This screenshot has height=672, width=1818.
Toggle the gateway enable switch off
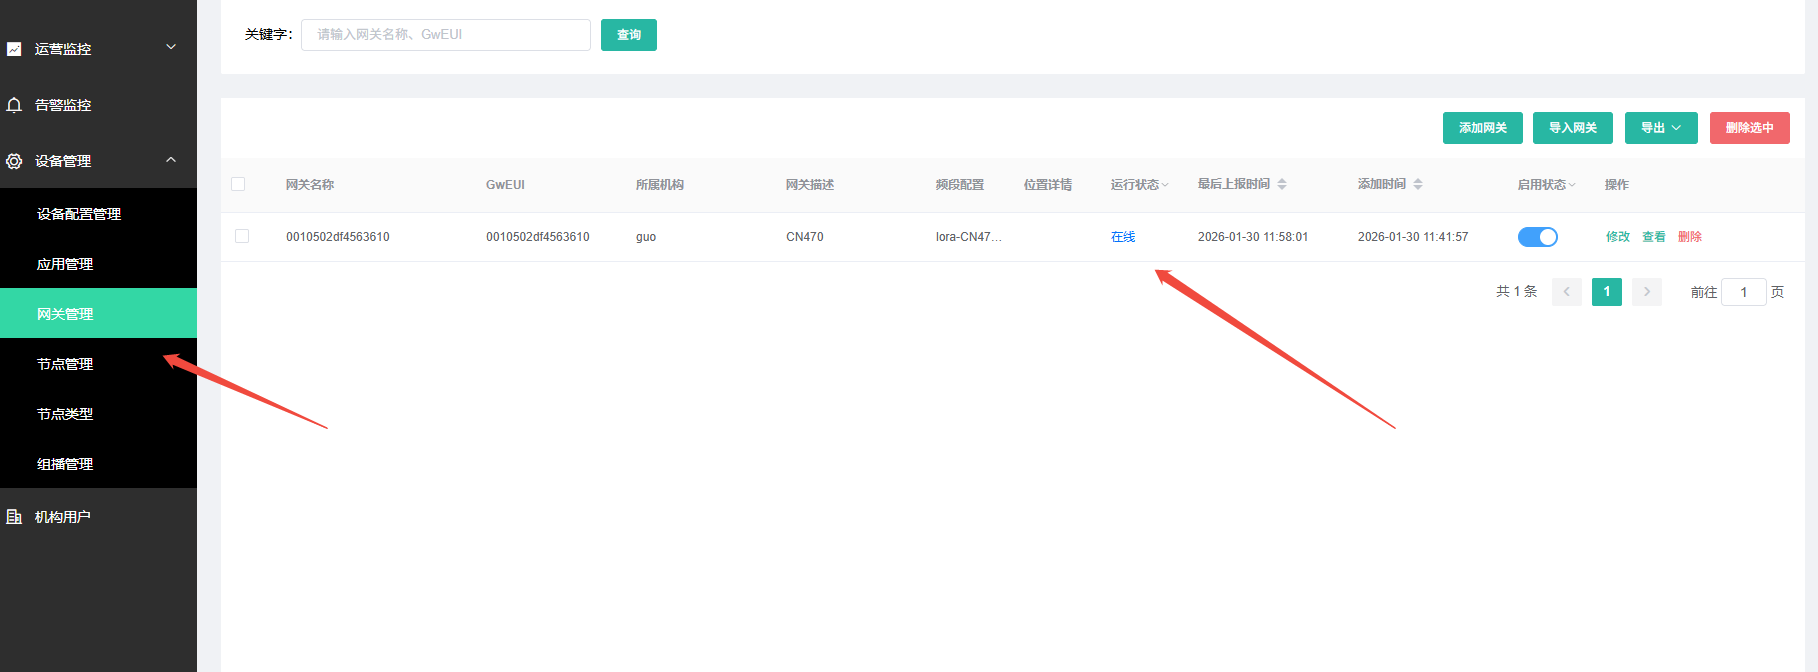point(1537,237)
